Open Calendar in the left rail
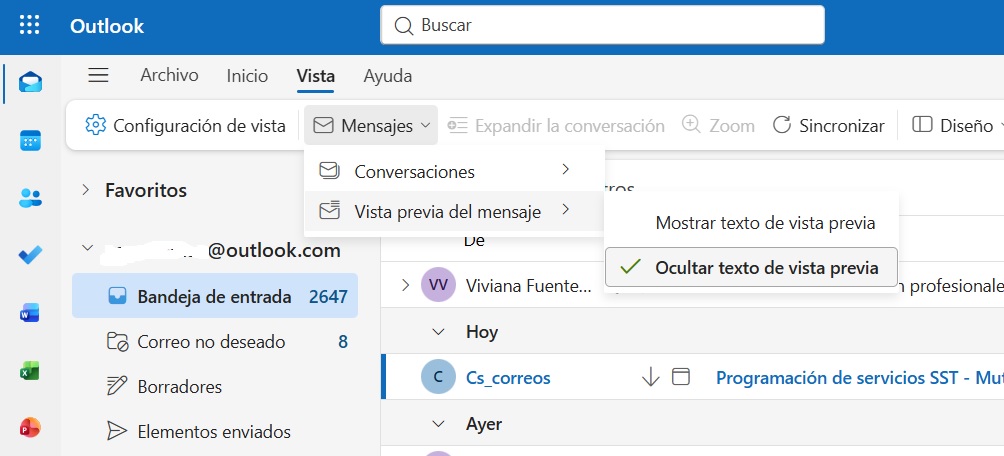The image size is (1004, 456). tap(30, 140)
